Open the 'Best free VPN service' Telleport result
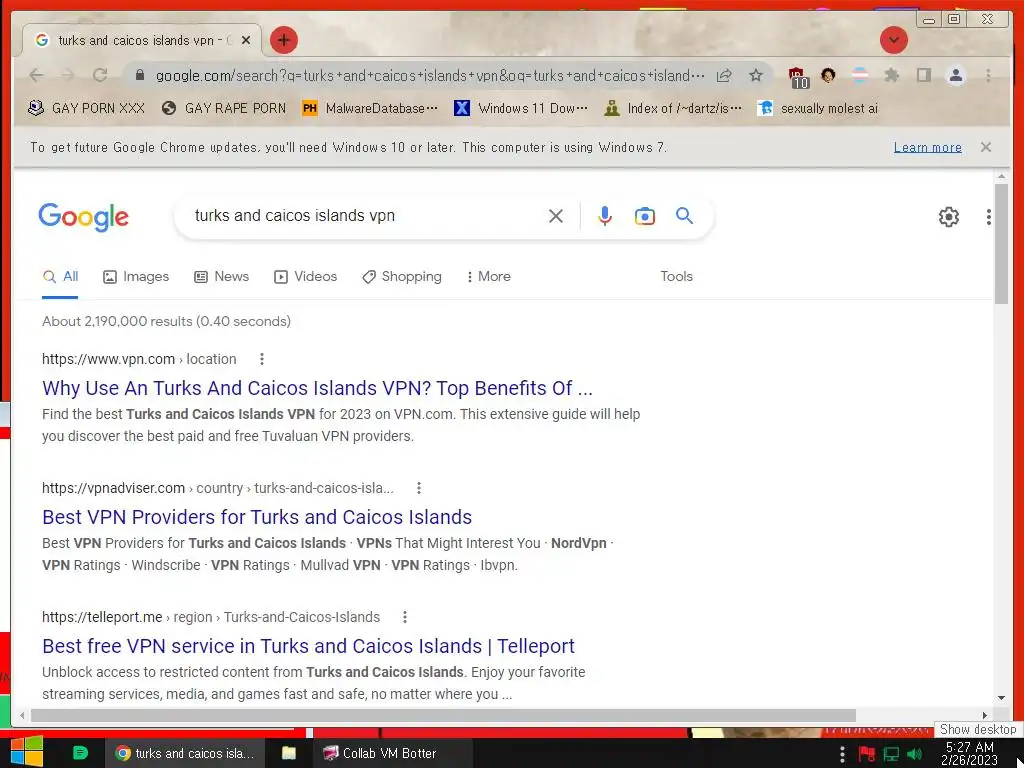 pyautogui.click(x=308, y=647)
